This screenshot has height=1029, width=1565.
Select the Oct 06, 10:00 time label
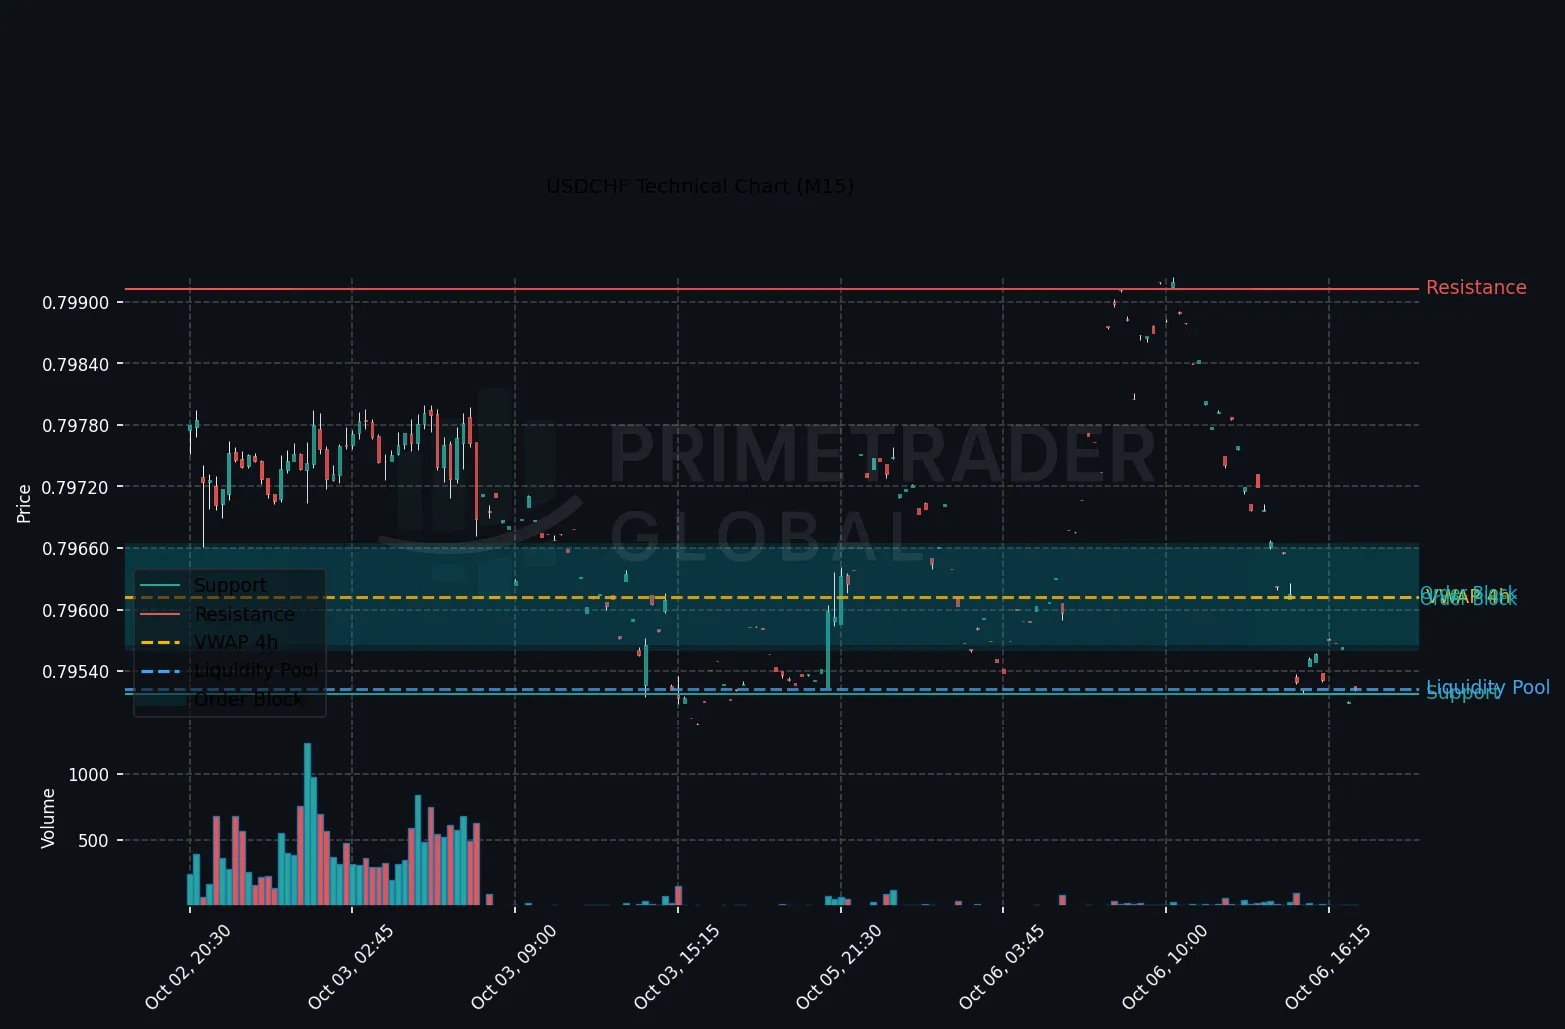(x=1165, y=967)
